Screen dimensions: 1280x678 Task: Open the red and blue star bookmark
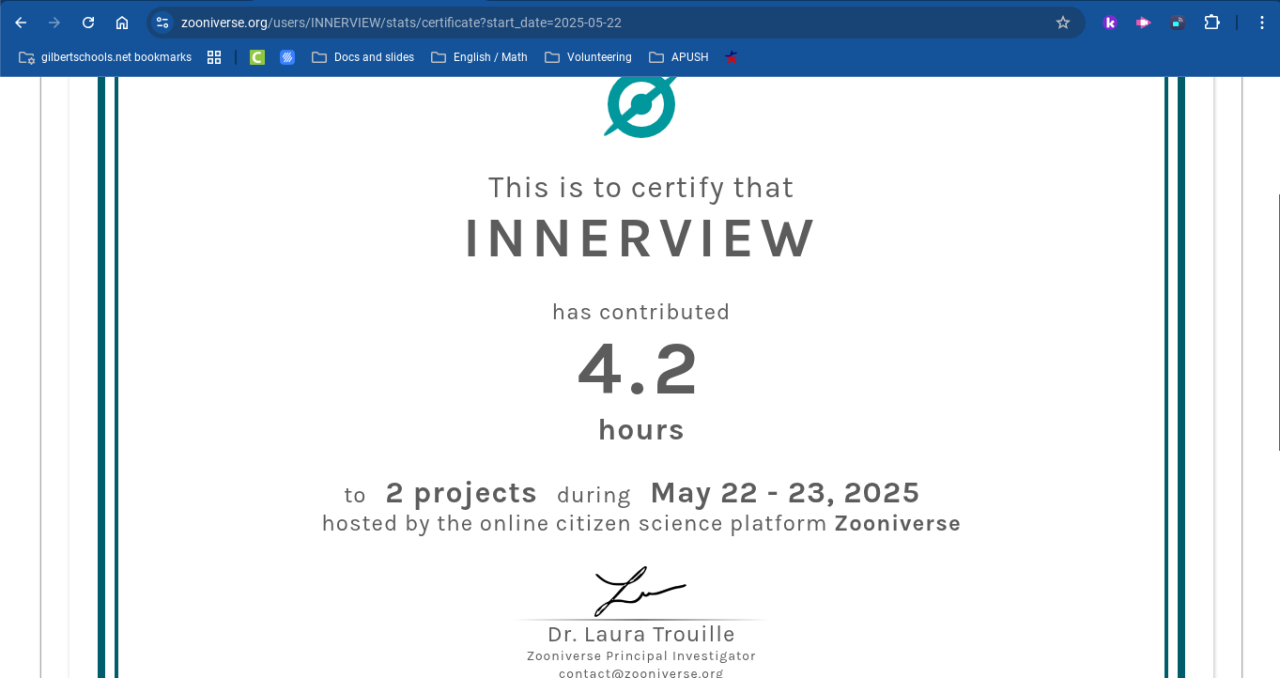(731, 57)
